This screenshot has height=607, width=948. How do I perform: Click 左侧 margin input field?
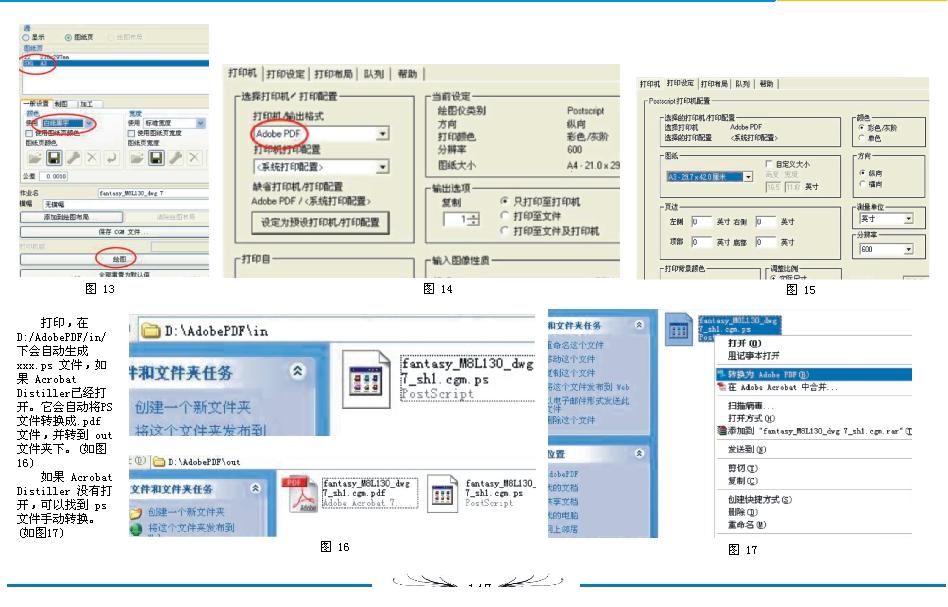point(701,222)
